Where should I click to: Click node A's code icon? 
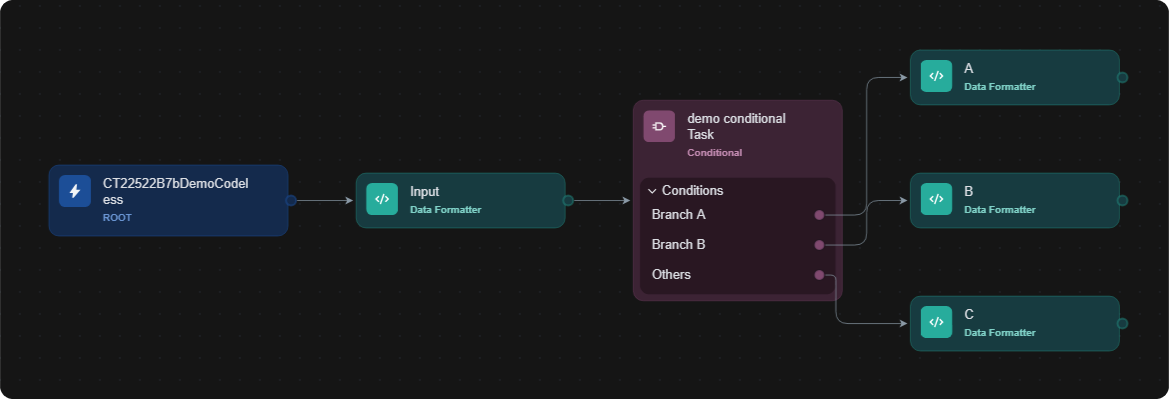click(x=936, y=76)
